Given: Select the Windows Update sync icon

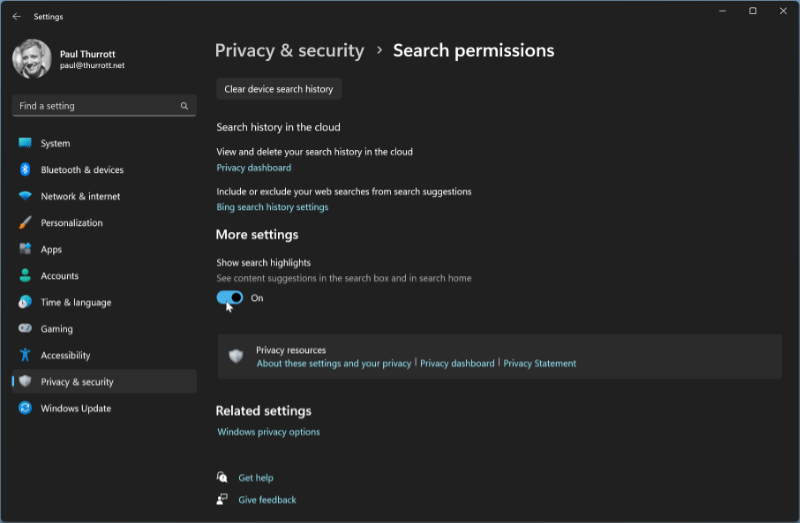Looking at the screenshot, I should click(25, 408).
